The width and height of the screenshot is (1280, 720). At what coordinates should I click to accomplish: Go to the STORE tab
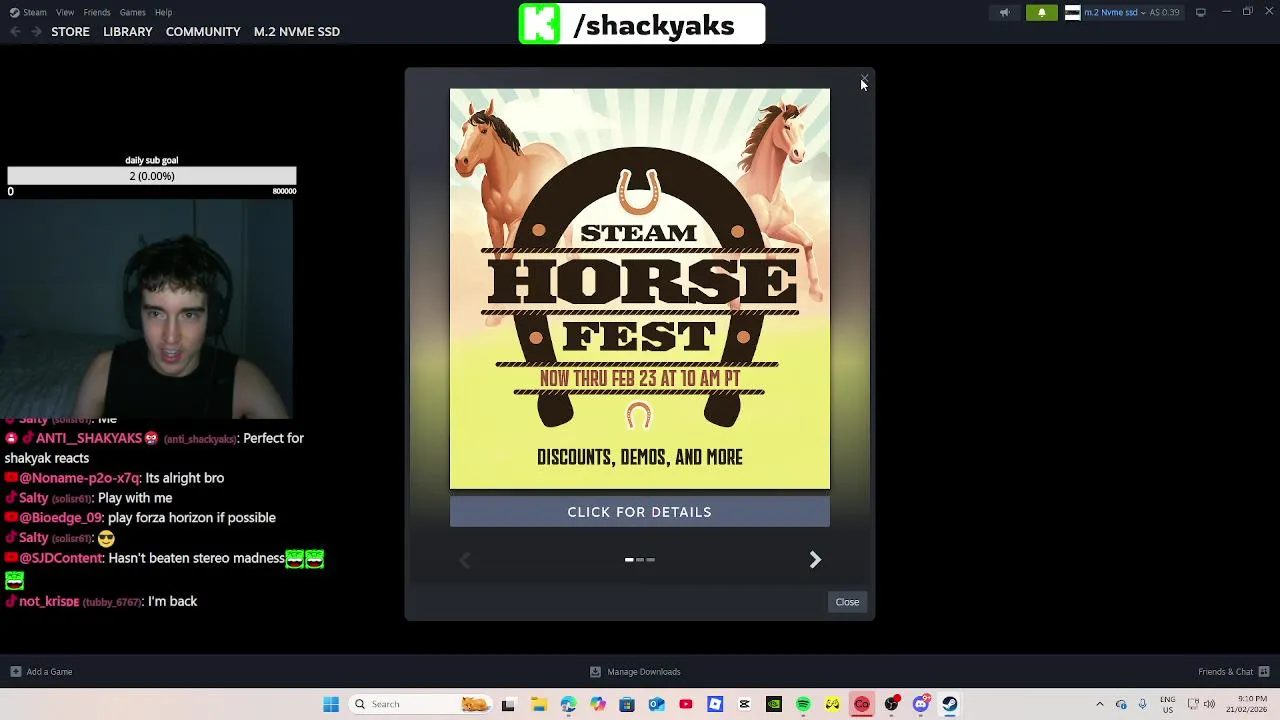click(70, 31)
